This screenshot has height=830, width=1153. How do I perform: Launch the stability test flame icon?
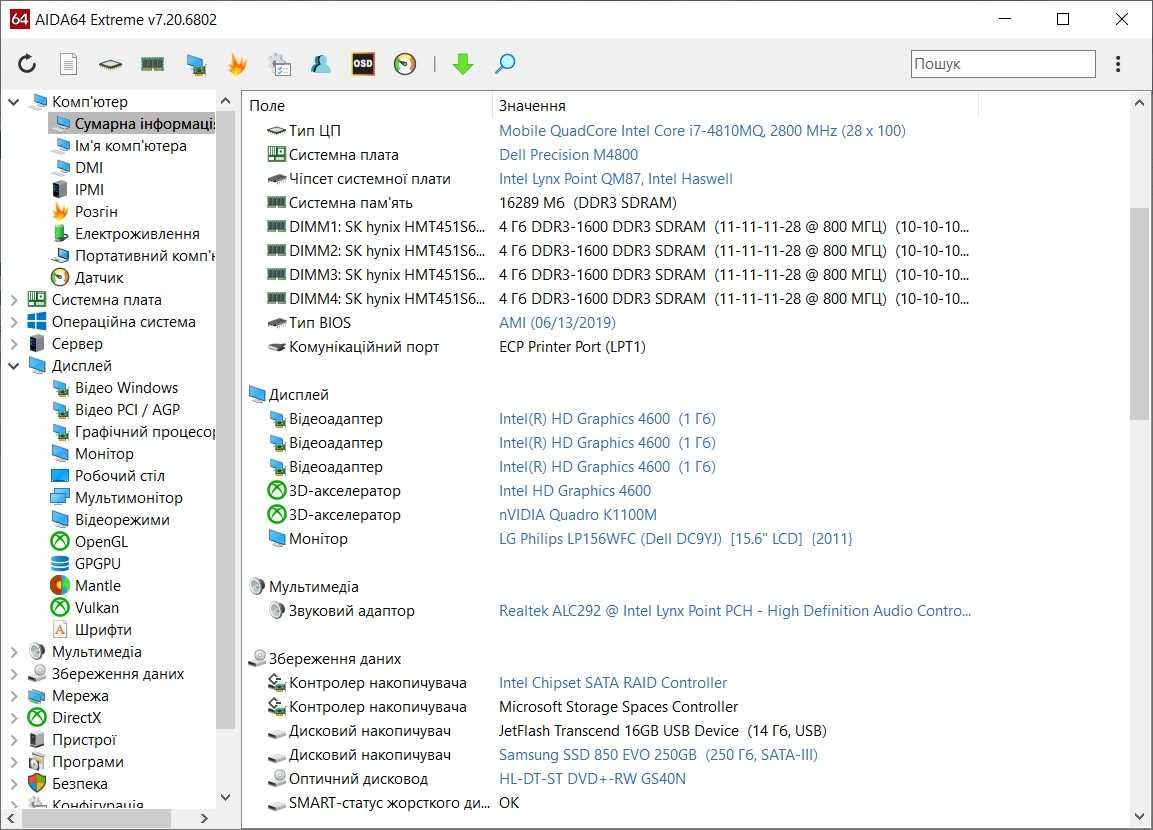pyautogui.click(x=237, y=64)
